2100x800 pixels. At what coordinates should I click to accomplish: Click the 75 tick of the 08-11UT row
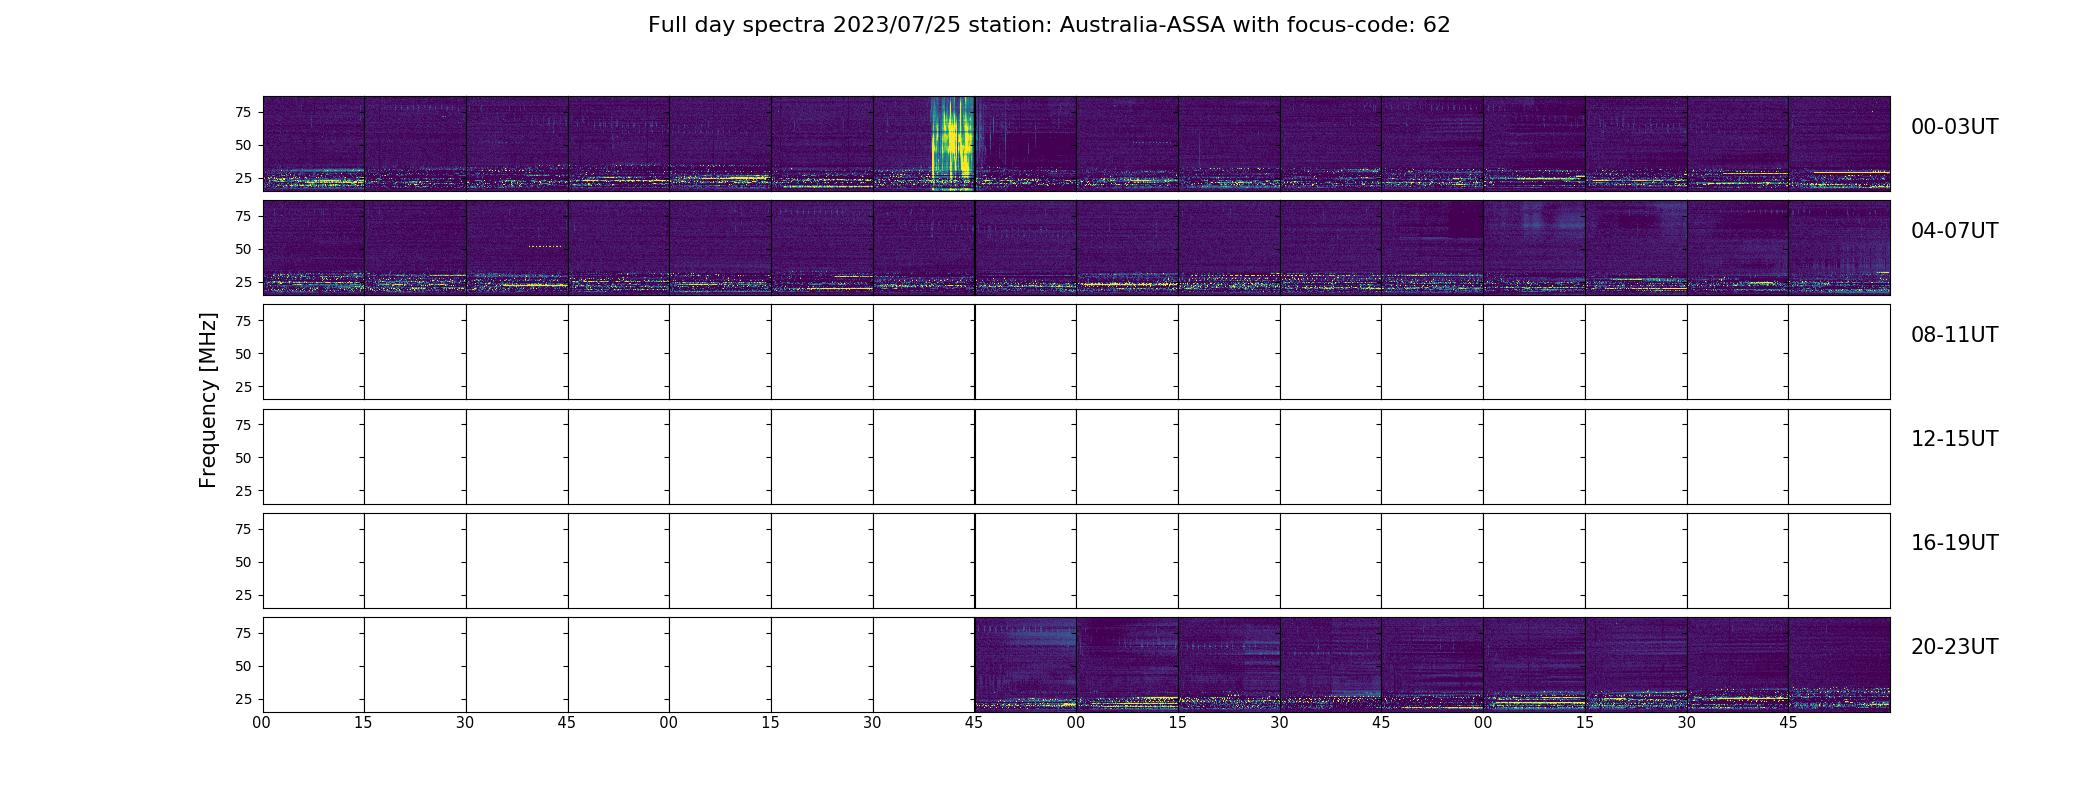[243, 321]
